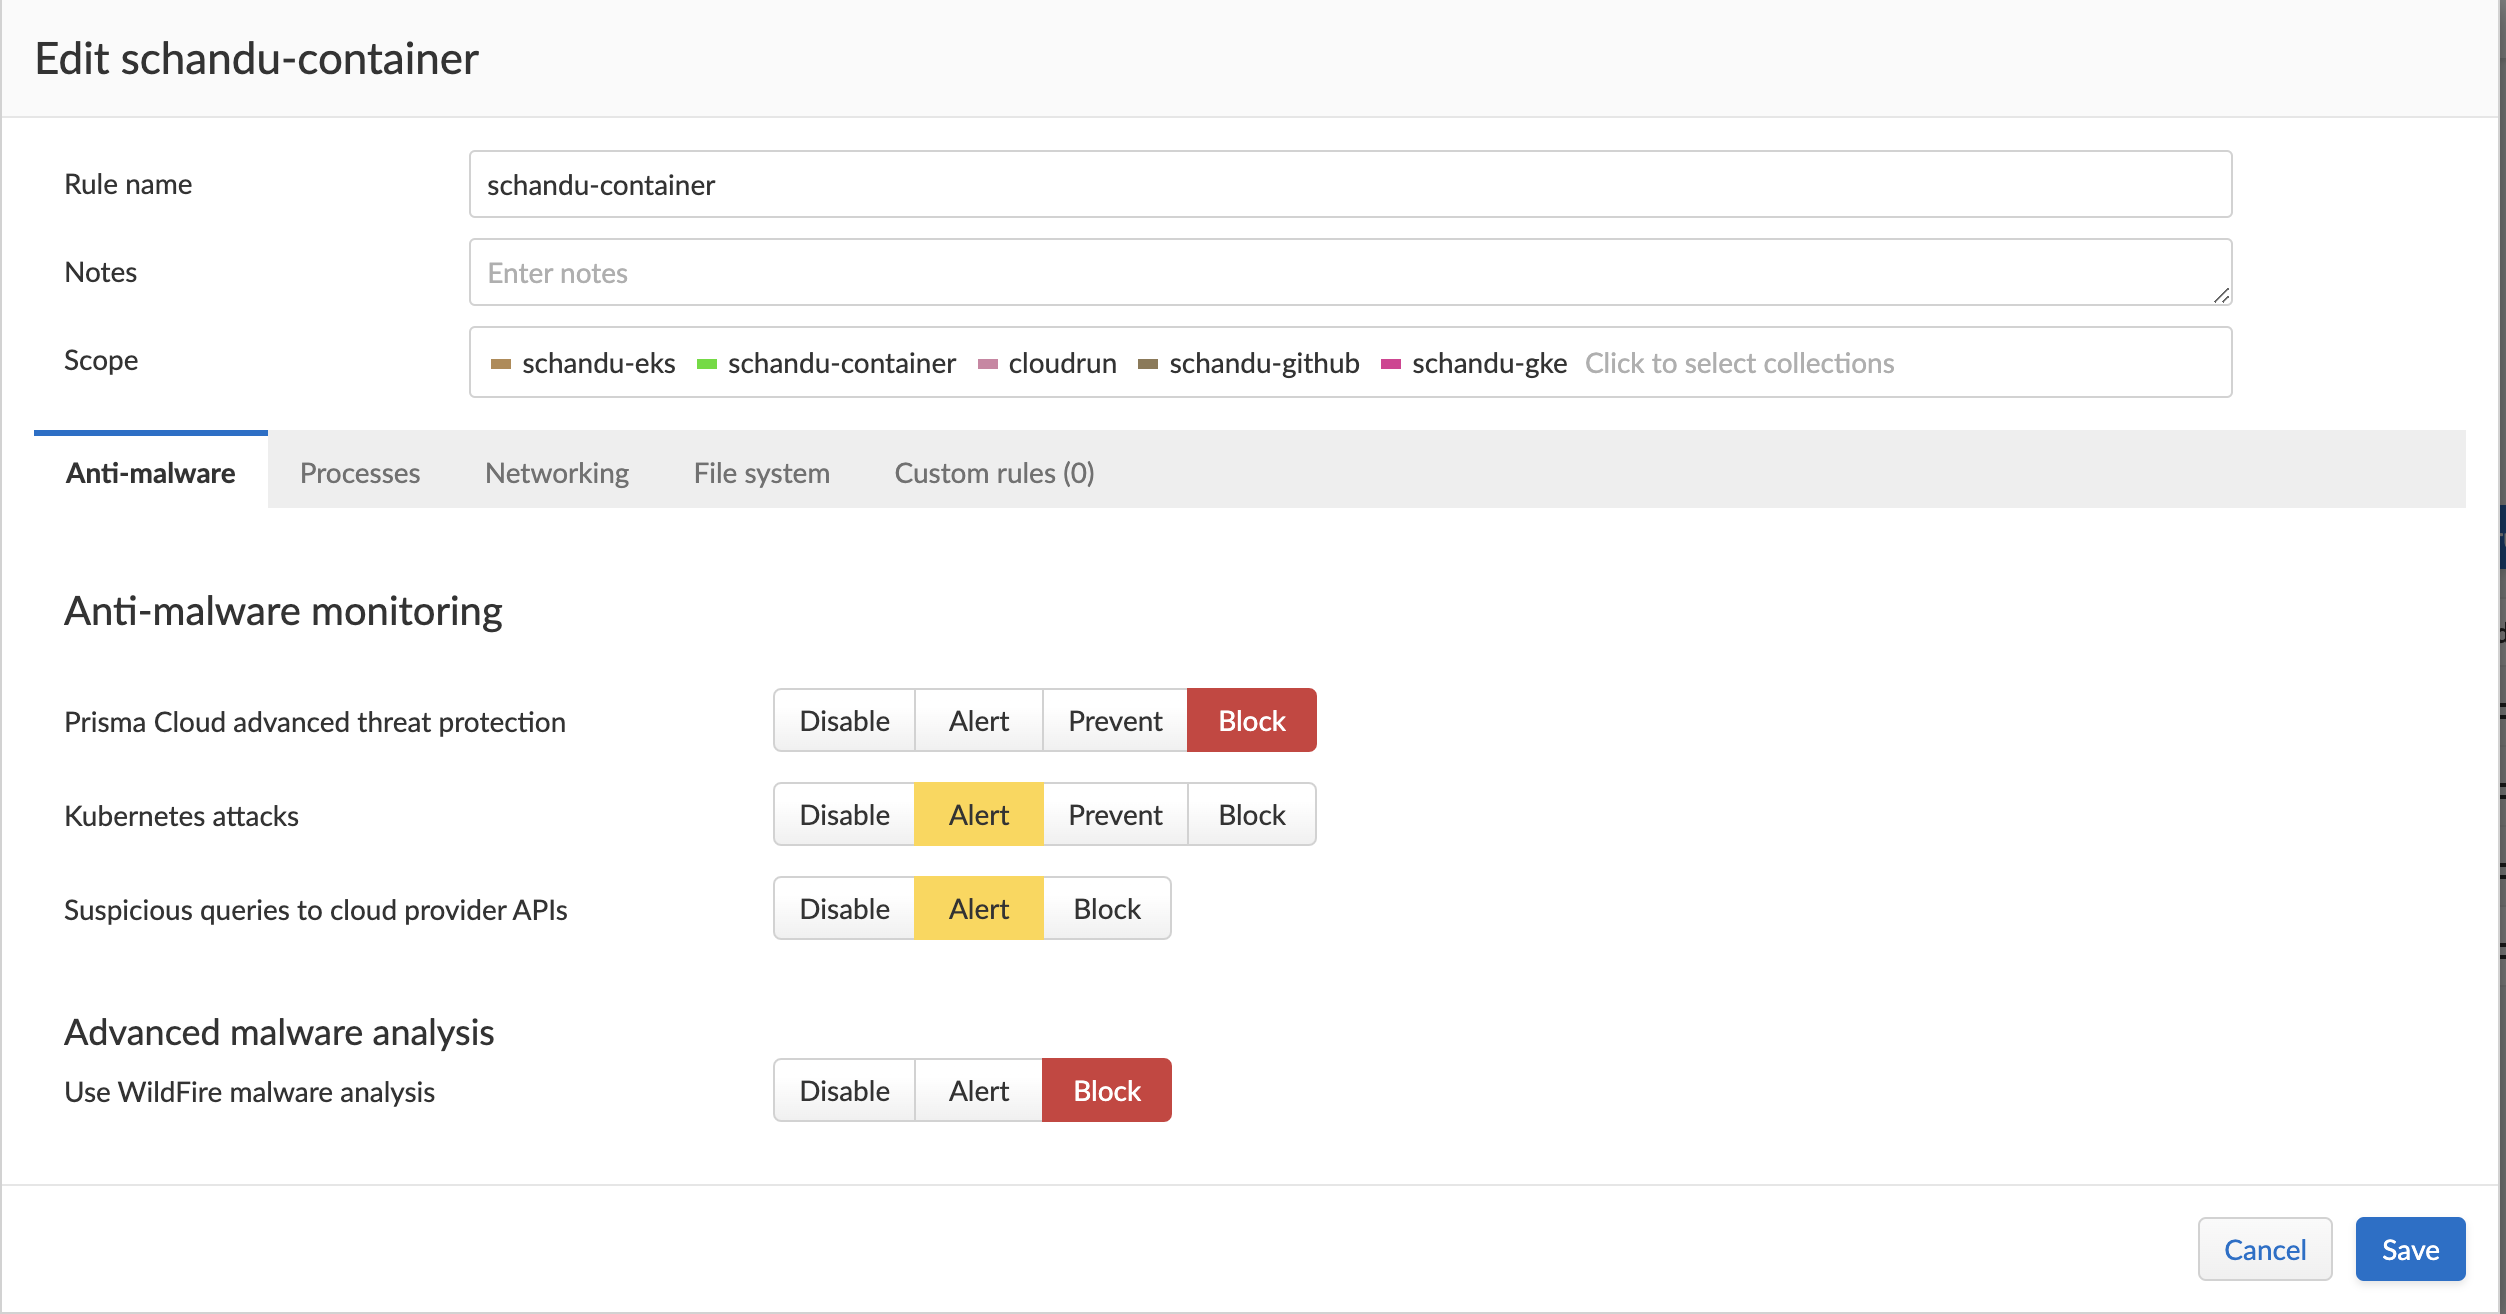This screenshot has width=2506, height=1314.
Task: Open the Networking tab
Action: pos(557,471)
